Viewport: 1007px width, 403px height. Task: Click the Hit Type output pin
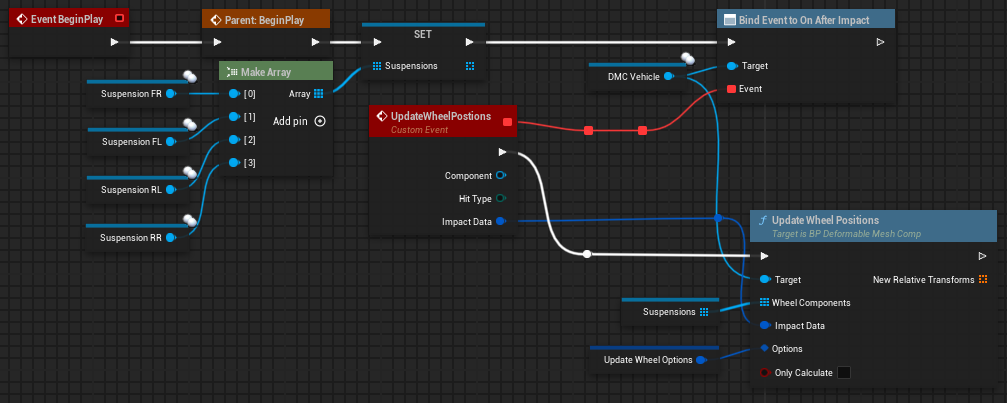[x=500, y=198]
